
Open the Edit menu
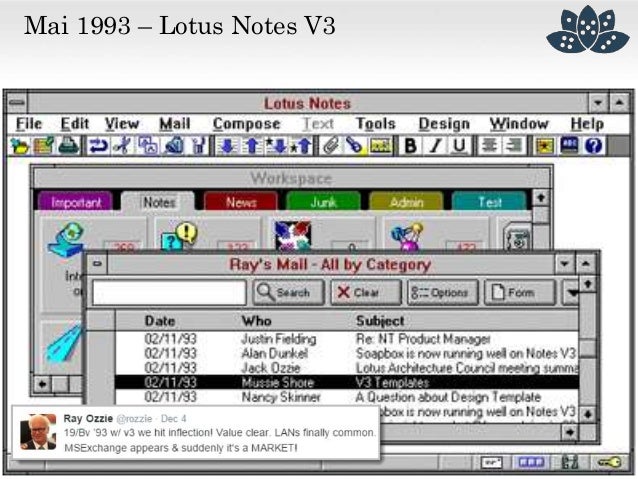tap(74, 124)
